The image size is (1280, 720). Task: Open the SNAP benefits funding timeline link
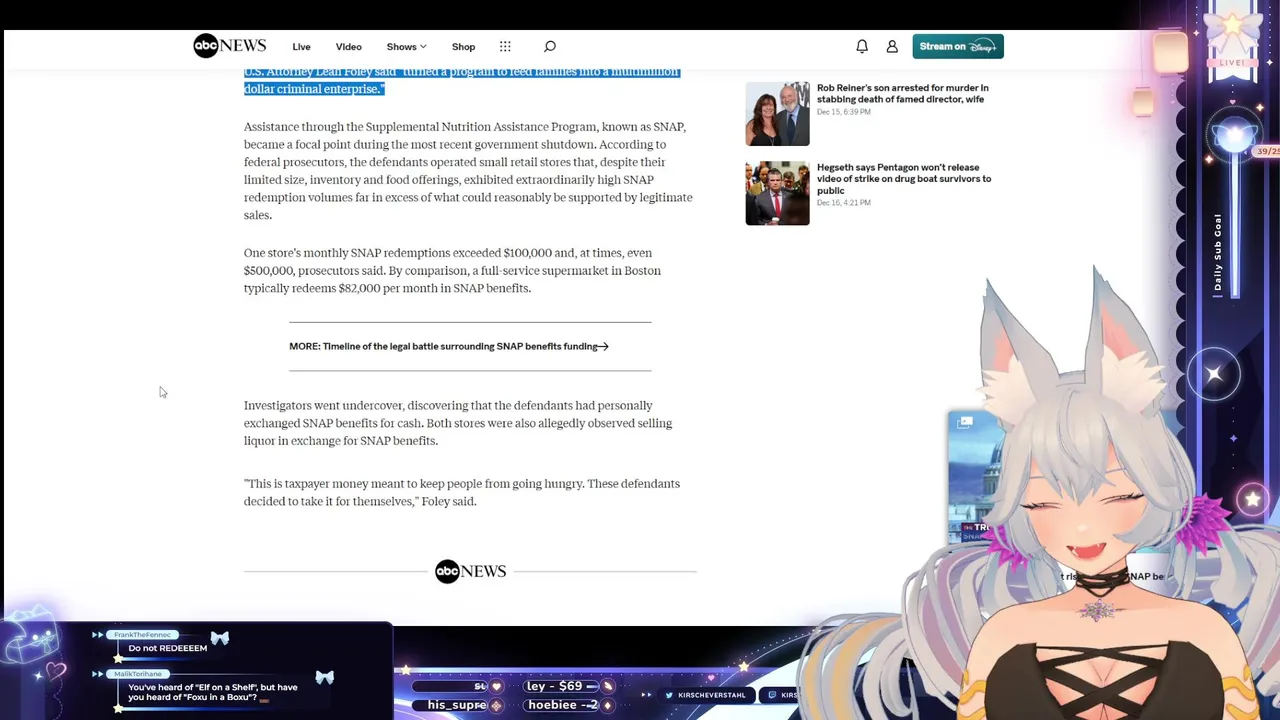[449, 346]
